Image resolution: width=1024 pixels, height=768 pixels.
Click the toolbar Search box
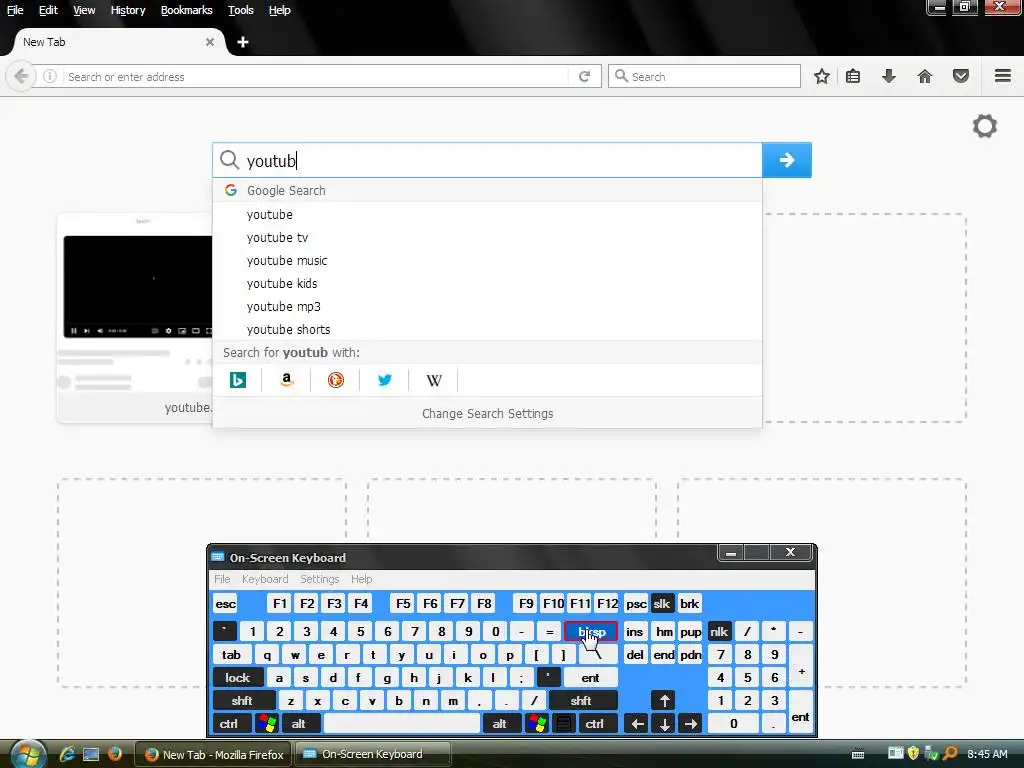704,76
